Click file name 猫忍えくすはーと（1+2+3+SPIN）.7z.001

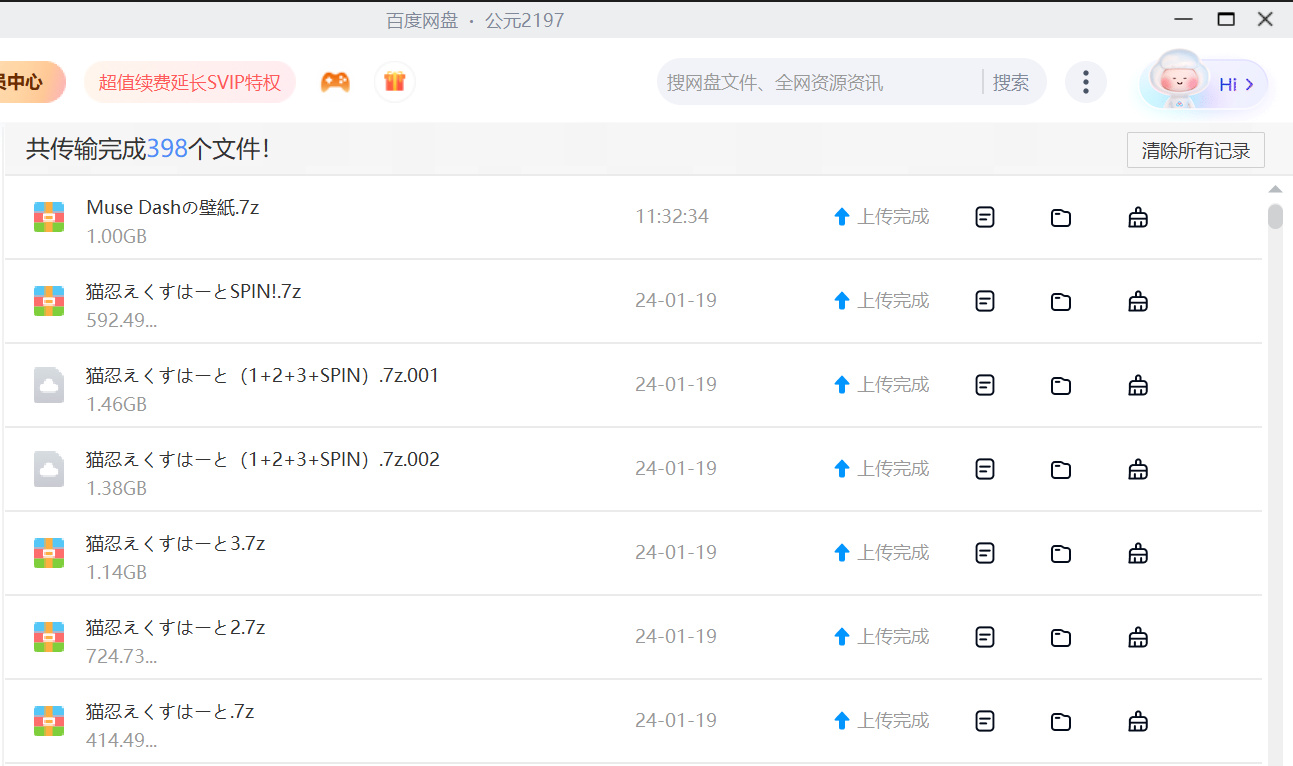point(263,375)
